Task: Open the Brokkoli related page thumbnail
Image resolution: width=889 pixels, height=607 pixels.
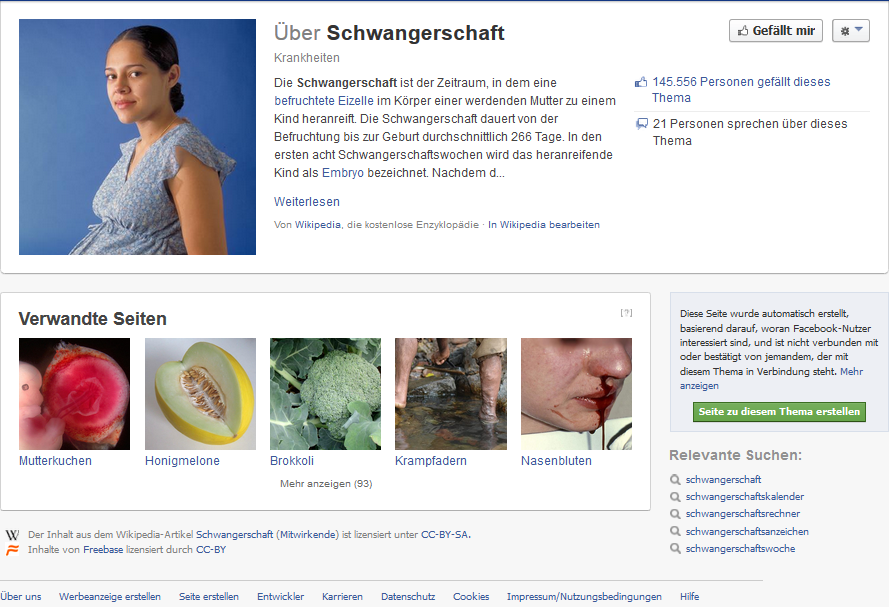Action: click(325, 394)
